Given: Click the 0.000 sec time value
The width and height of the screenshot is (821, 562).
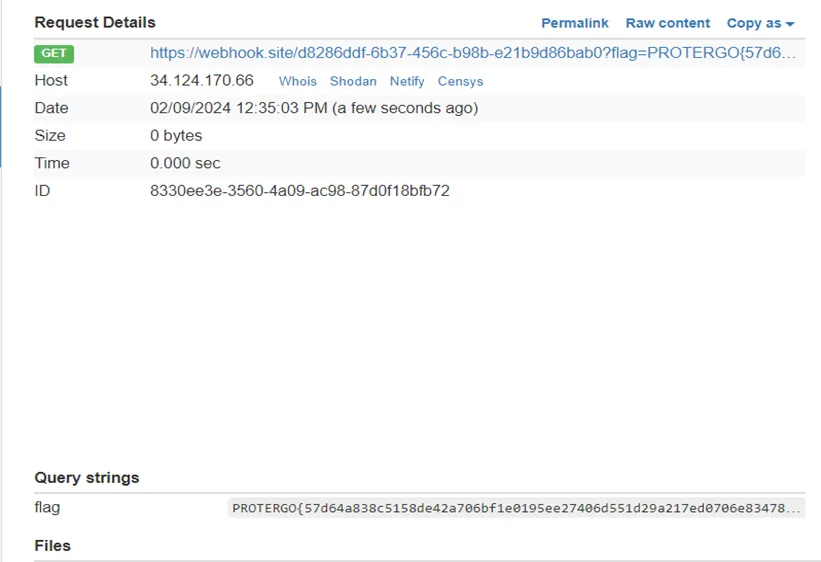Looking at the screenshot, I should (x=185, y=163).
